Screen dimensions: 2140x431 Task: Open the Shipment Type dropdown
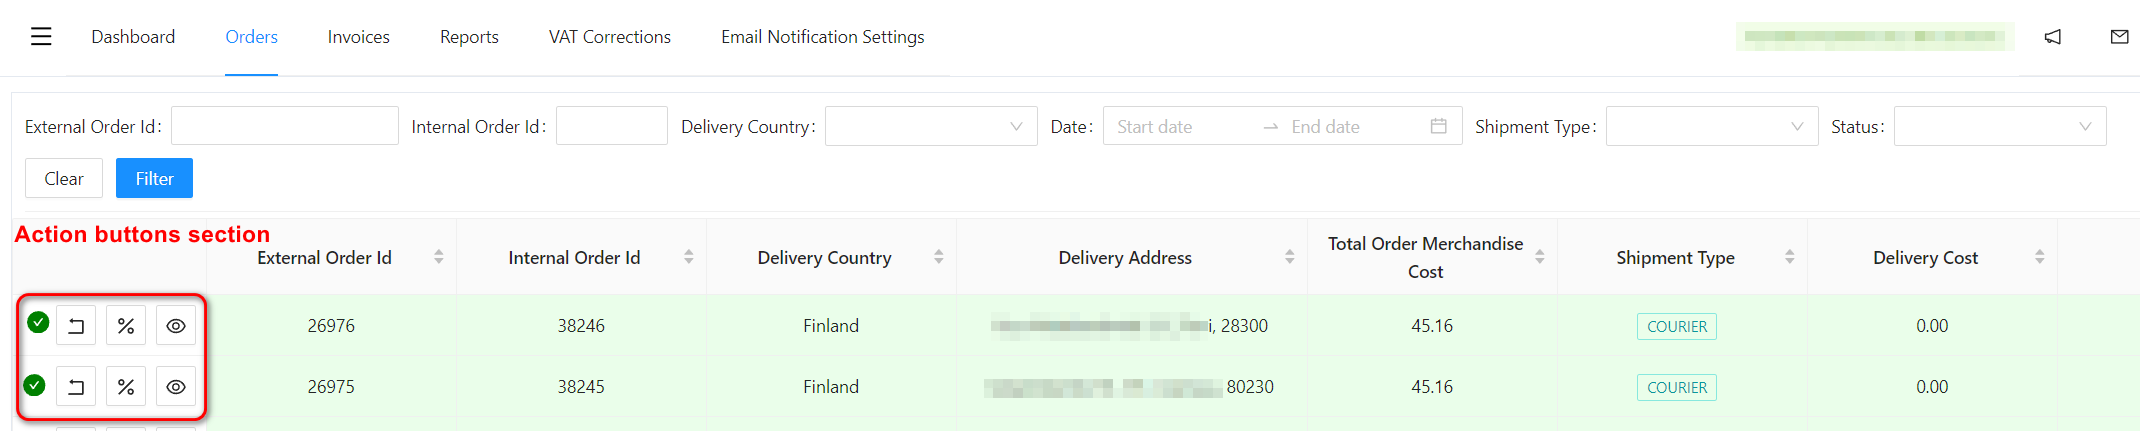pyautogui.click(x=1712, y=126)
